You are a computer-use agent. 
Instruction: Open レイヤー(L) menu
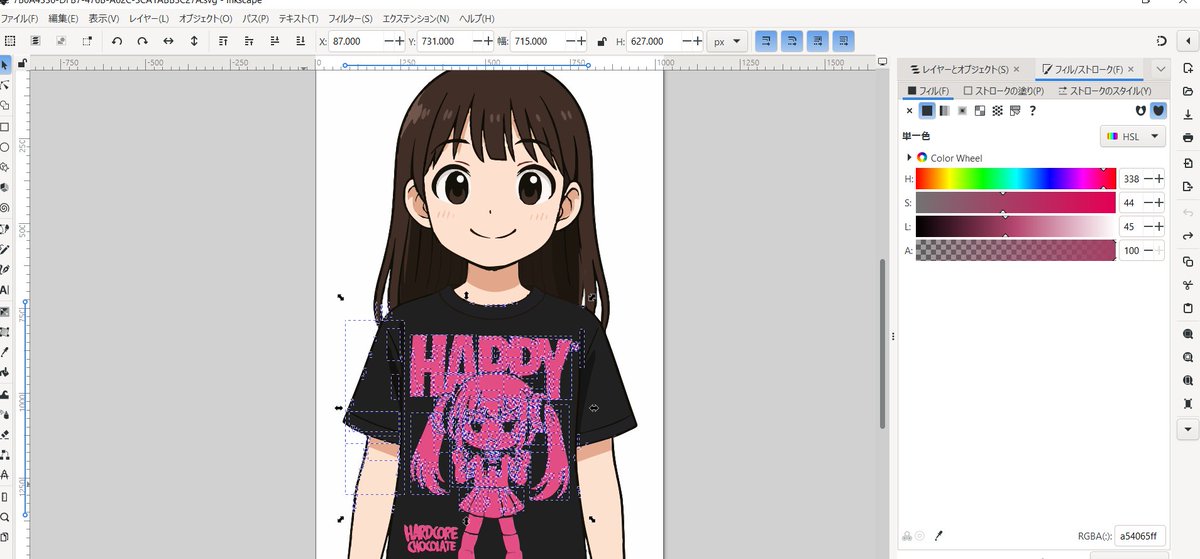point(150,19)
